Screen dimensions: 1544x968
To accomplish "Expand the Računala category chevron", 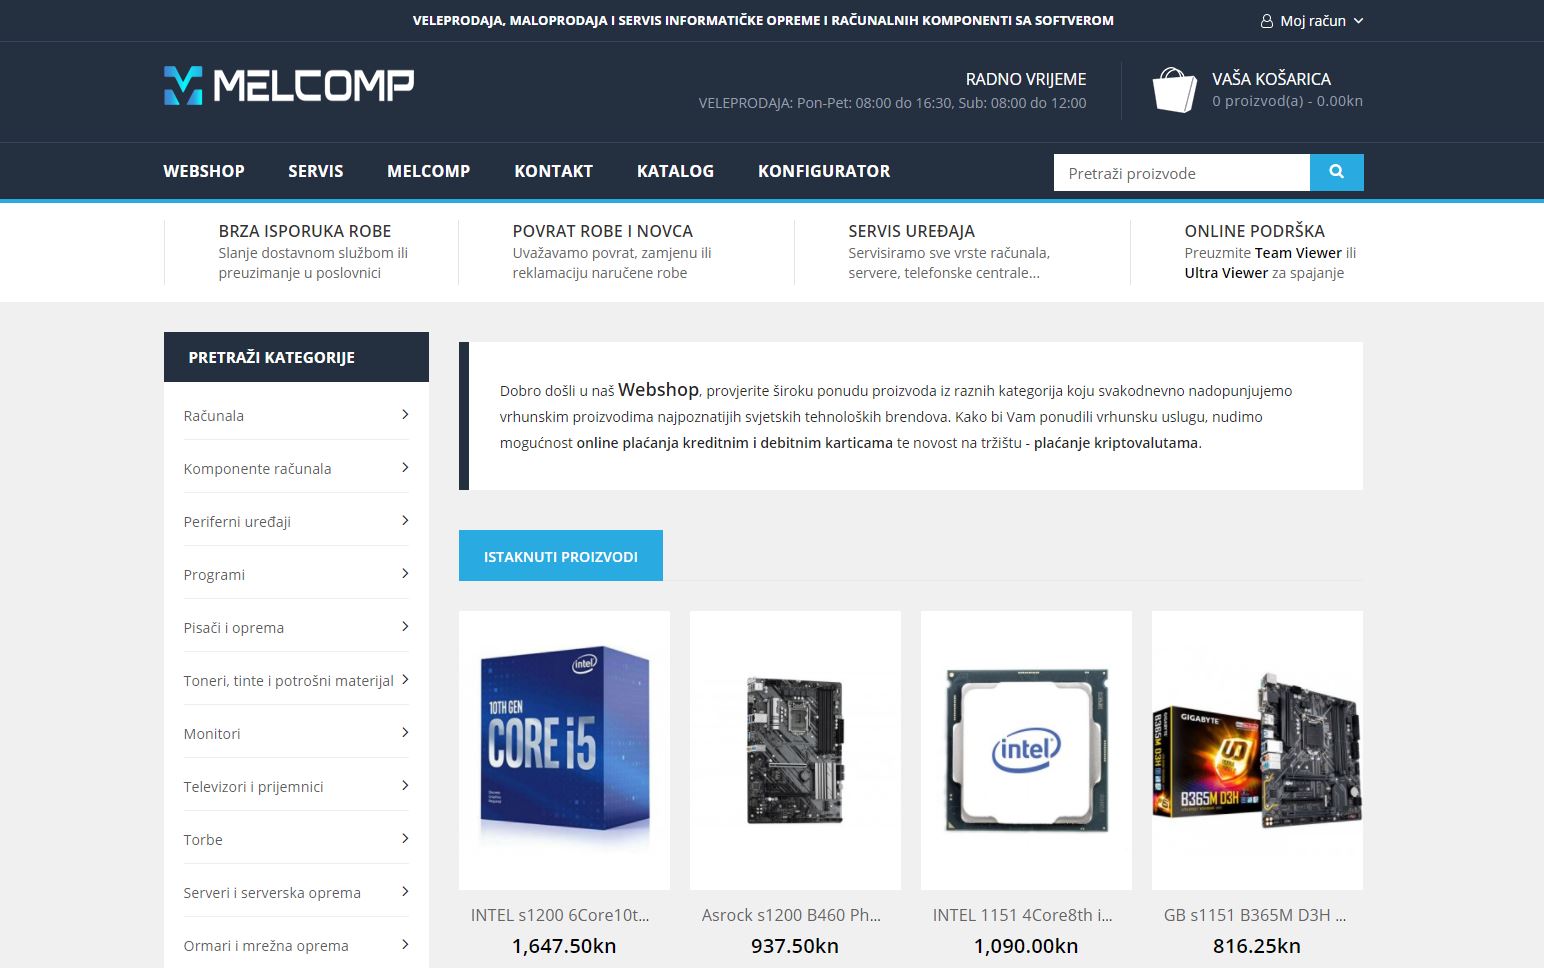I will [405, 414].
